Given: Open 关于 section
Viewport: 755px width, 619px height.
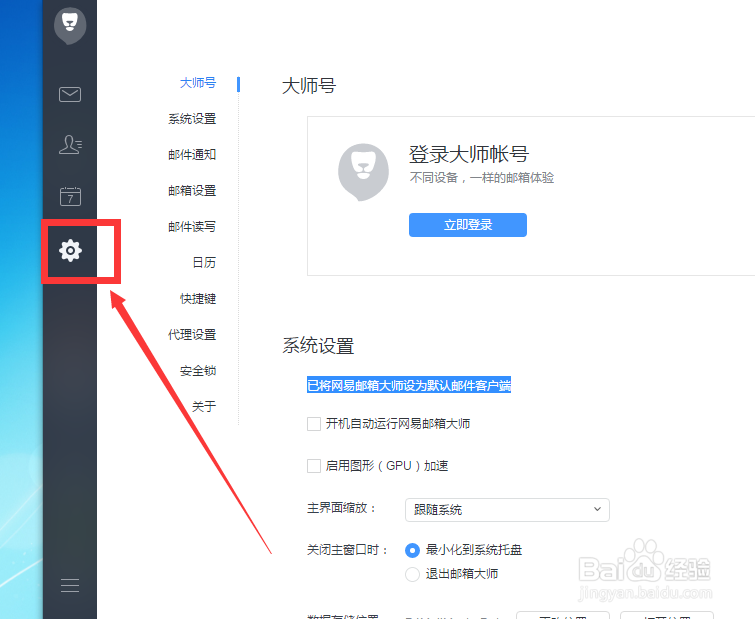Looking at the screenshot, I should point(204,406).
